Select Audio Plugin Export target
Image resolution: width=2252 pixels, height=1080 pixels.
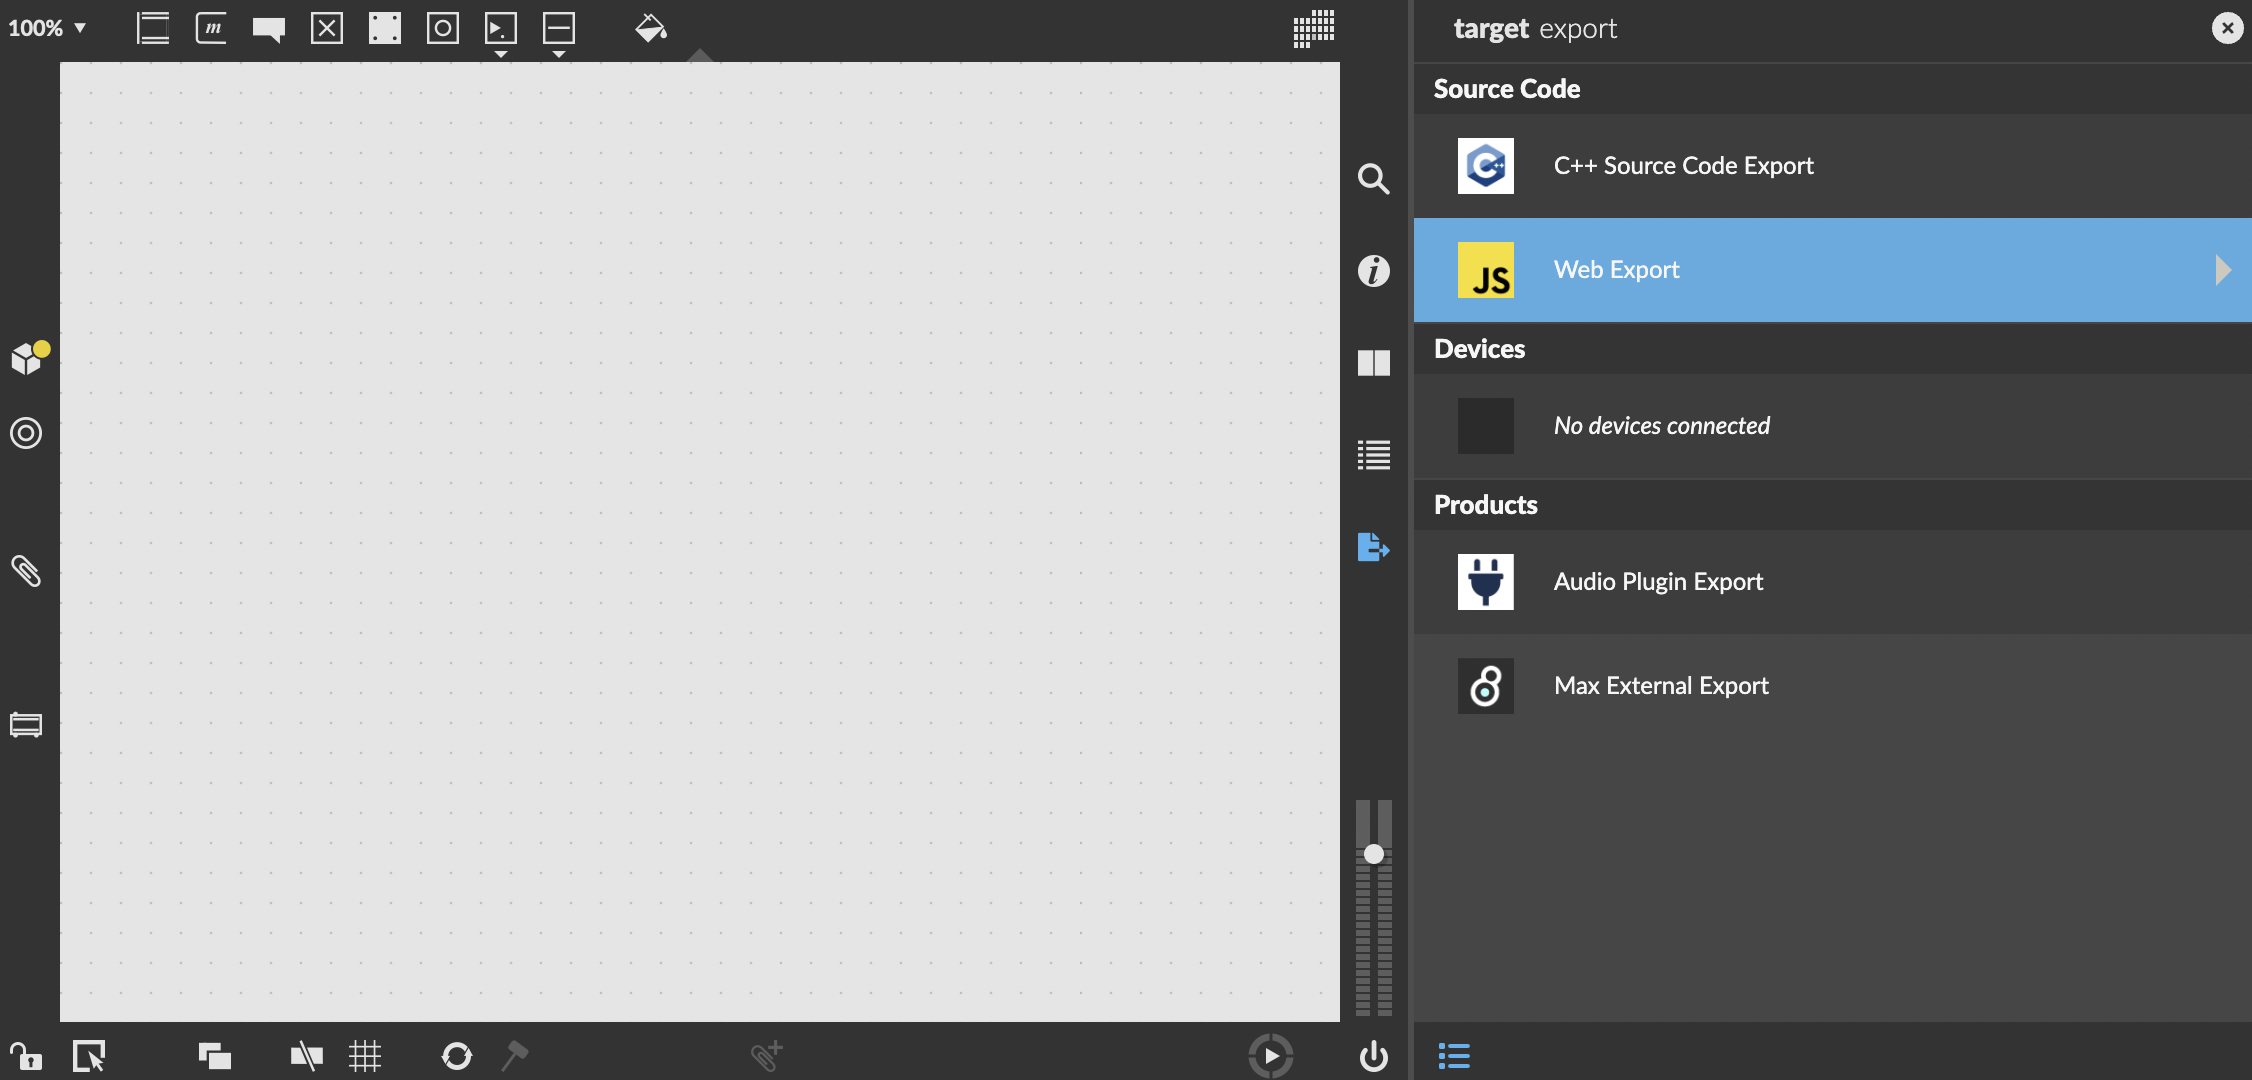[x=1657, y=582]
